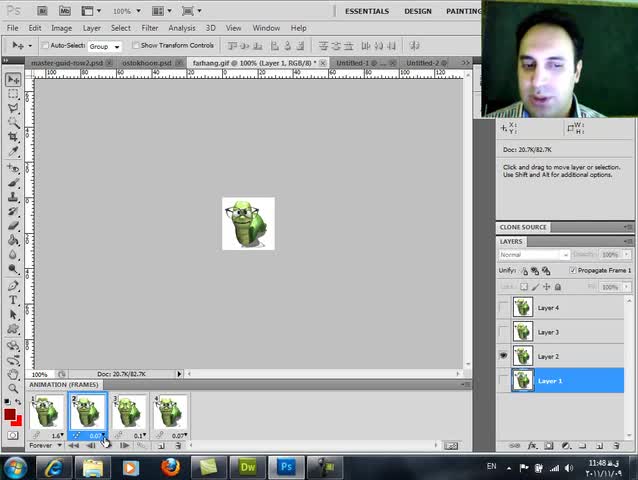The width and height of the screenshot is (638, 480).
Task: Open the Image menu
Action: (61, 28)
